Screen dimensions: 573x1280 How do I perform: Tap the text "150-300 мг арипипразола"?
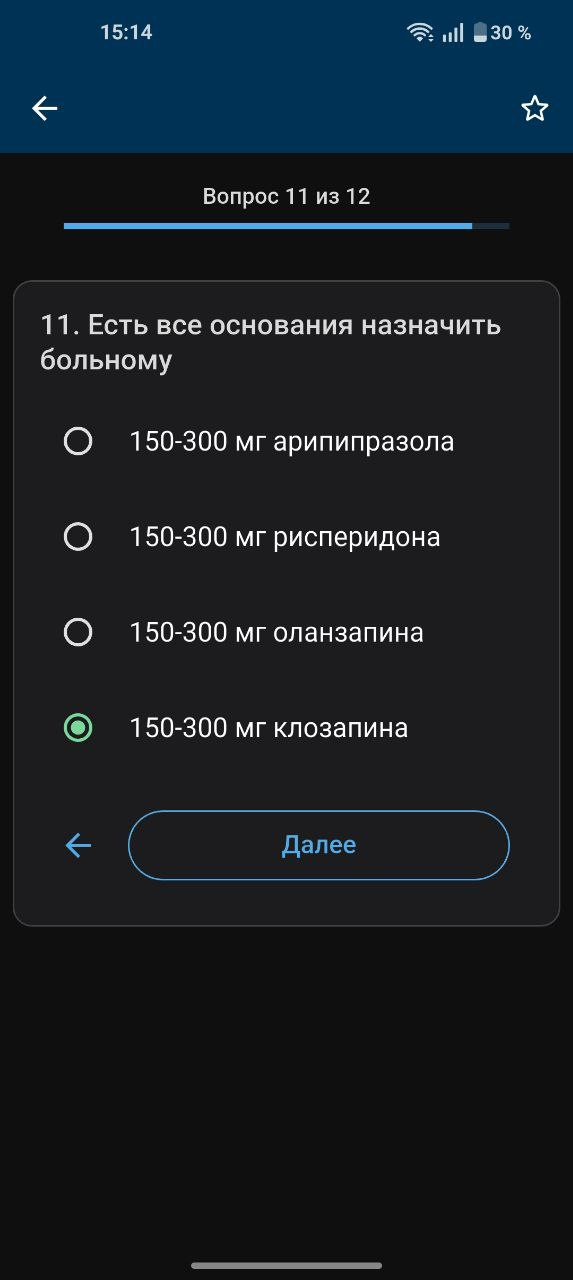click(292, 442)
